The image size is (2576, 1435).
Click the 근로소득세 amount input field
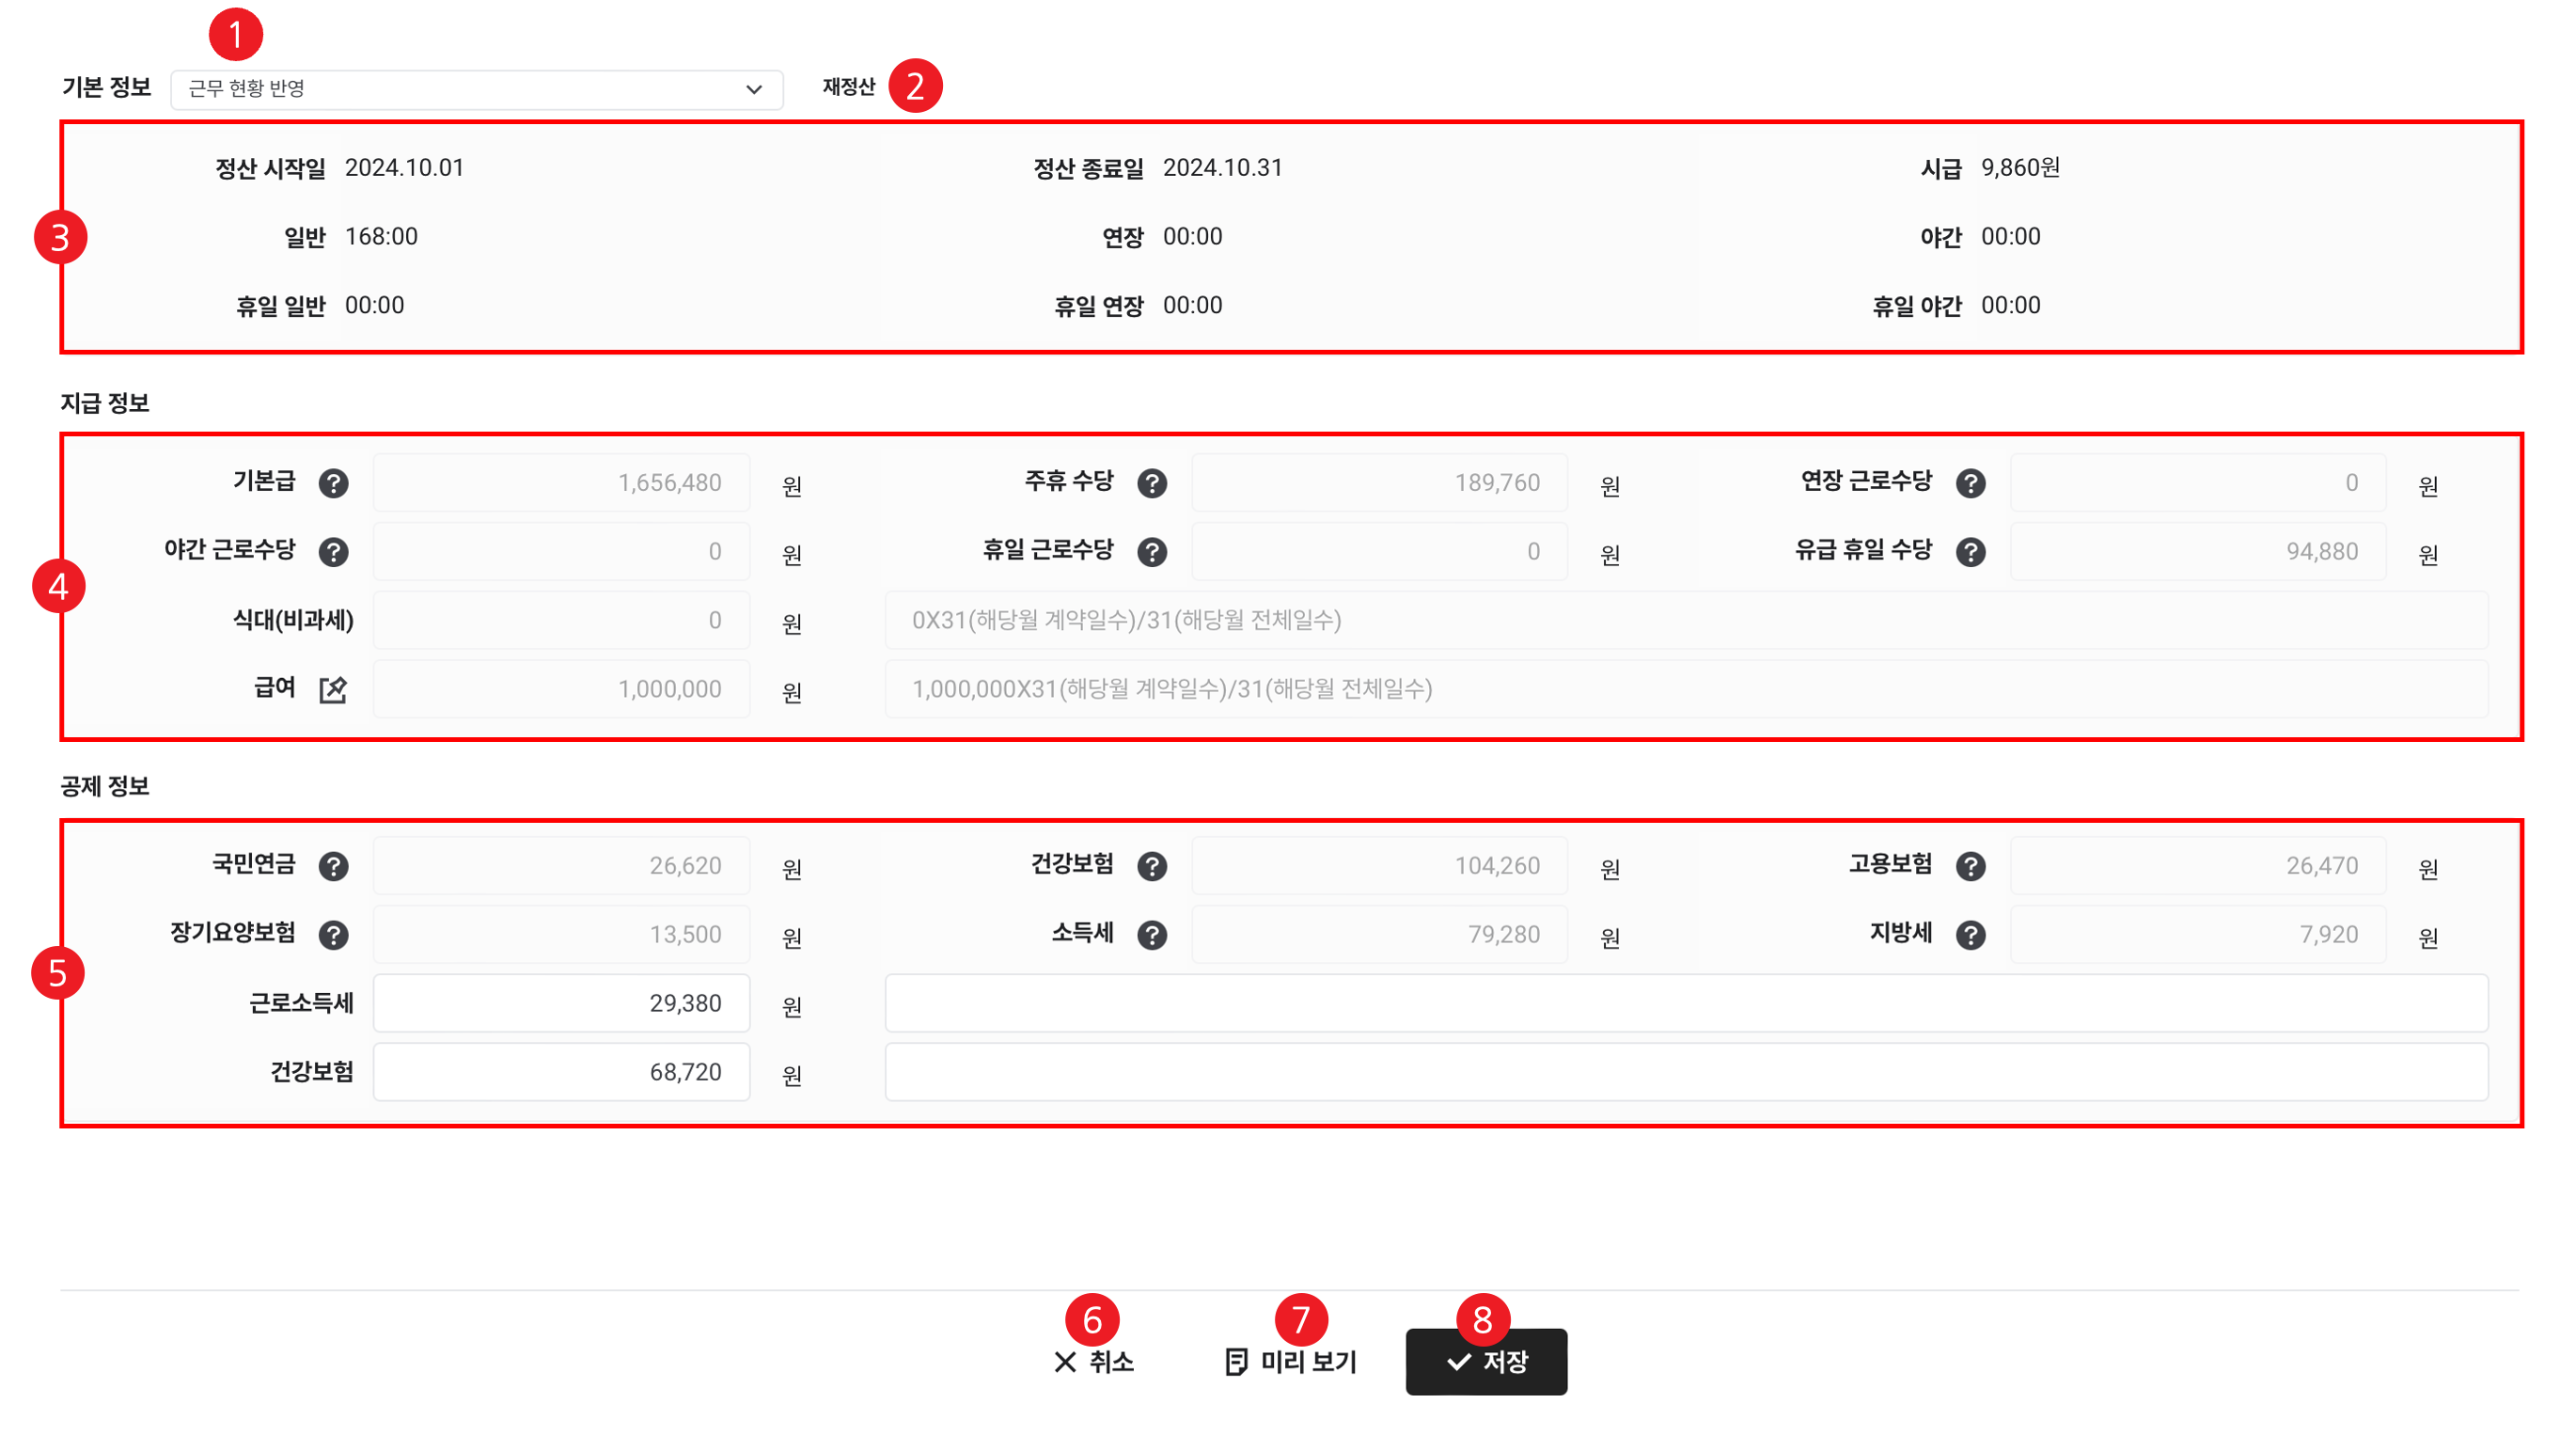click(x=561, y=1003)
